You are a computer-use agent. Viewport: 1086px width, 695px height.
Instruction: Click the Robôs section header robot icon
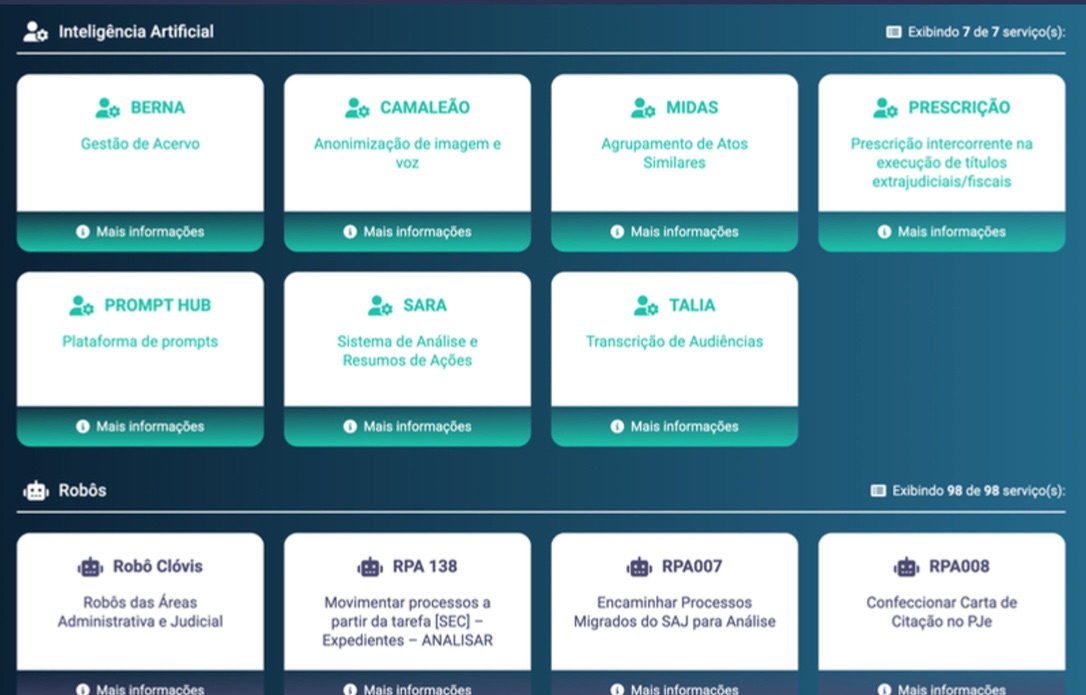coord(35,491)
